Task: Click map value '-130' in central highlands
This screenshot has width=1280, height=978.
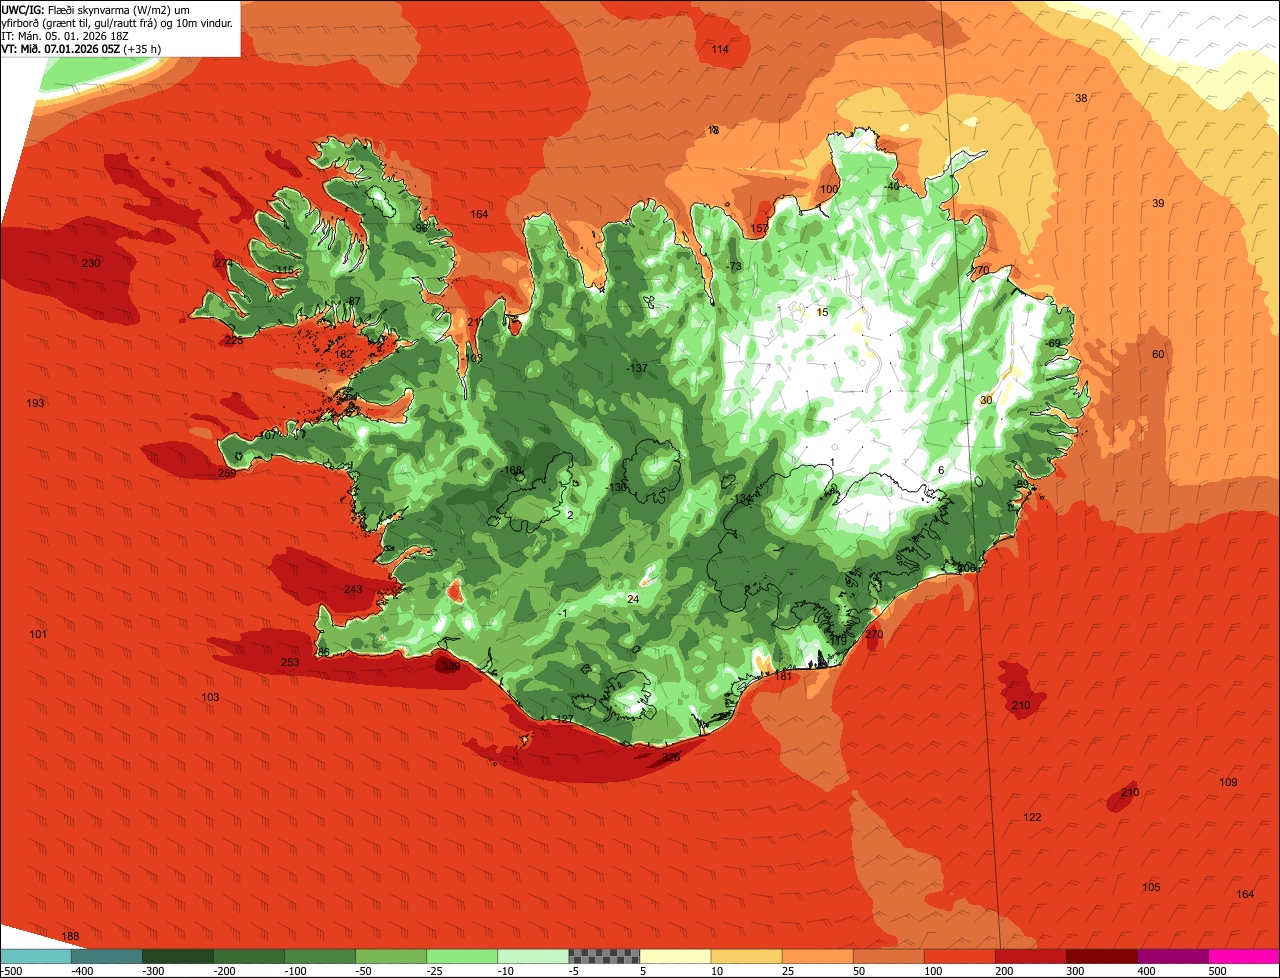Action: (x=617, y=487)
